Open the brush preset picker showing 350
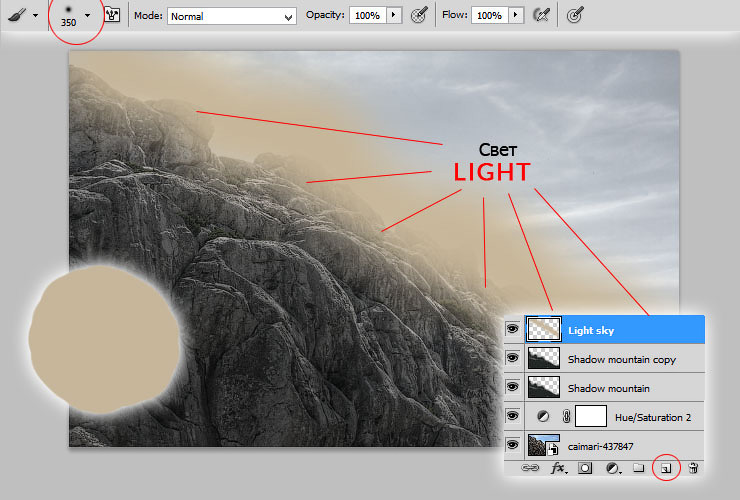The width and height of the screenshot is (740, 500). coord(87,16)
